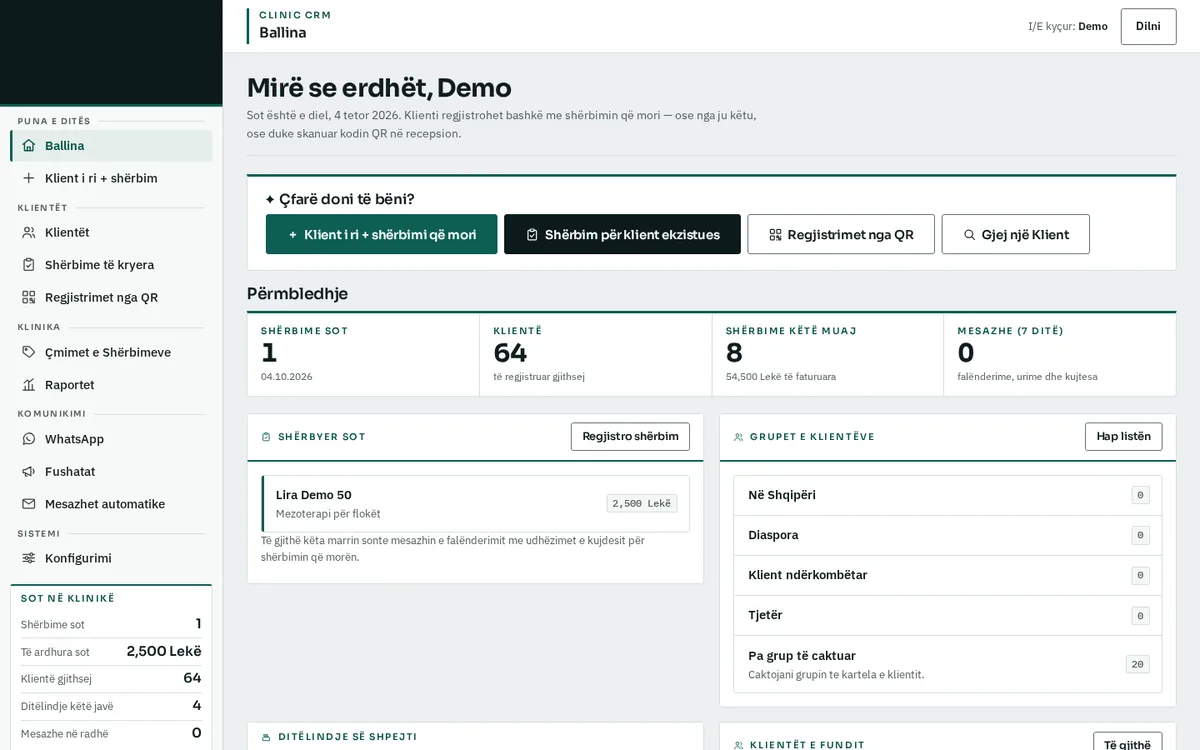Open the Lira Demo 50 service entry
1200x750 pixels.
point(475,504)
